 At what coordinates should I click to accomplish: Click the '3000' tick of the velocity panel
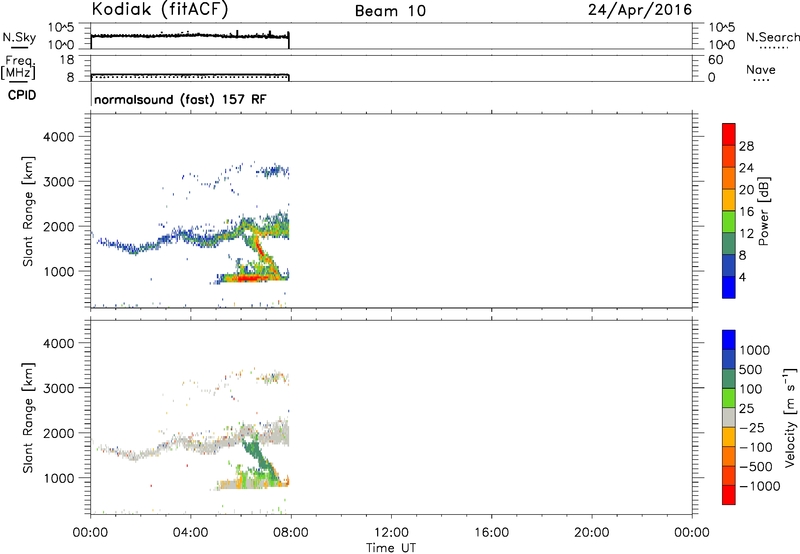tap(59, 388)
